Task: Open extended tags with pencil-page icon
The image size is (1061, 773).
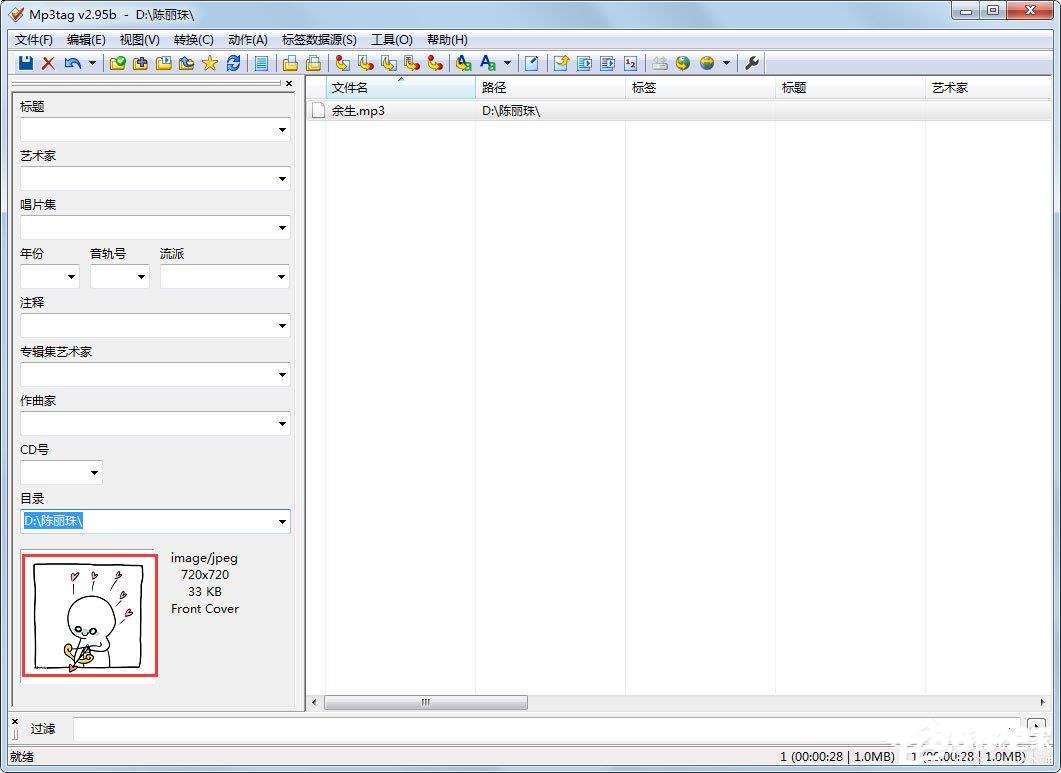Action: (x=532, y=63)
